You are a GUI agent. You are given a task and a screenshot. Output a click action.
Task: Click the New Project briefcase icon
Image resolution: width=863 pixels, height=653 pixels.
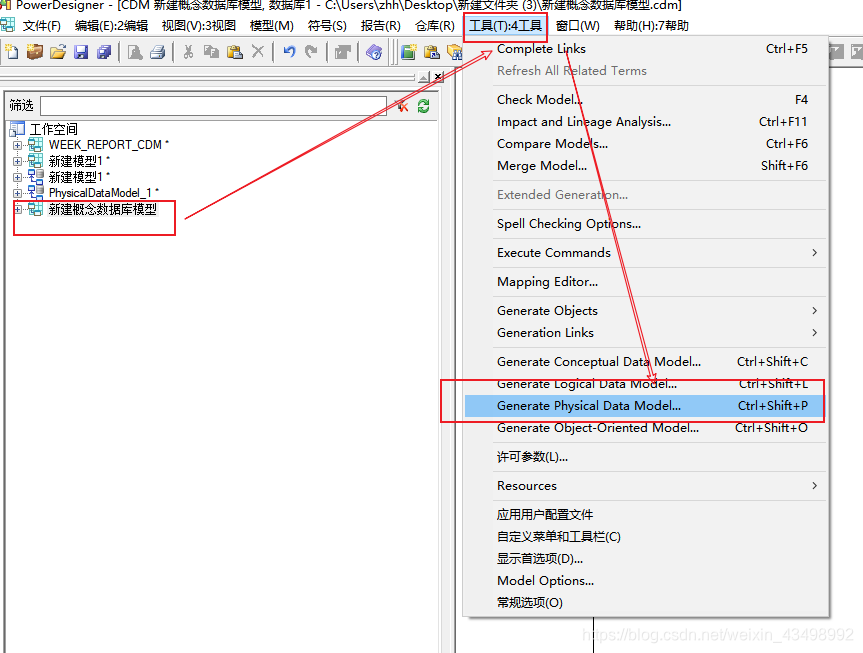[35, 52]
